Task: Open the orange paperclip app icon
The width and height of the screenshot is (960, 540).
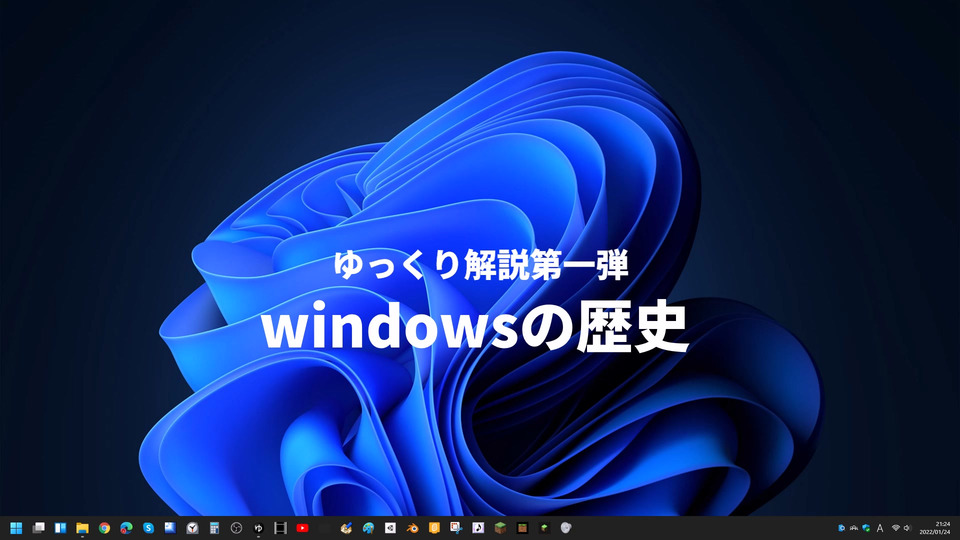Action: pyautogui.click(x=434, y=528)
